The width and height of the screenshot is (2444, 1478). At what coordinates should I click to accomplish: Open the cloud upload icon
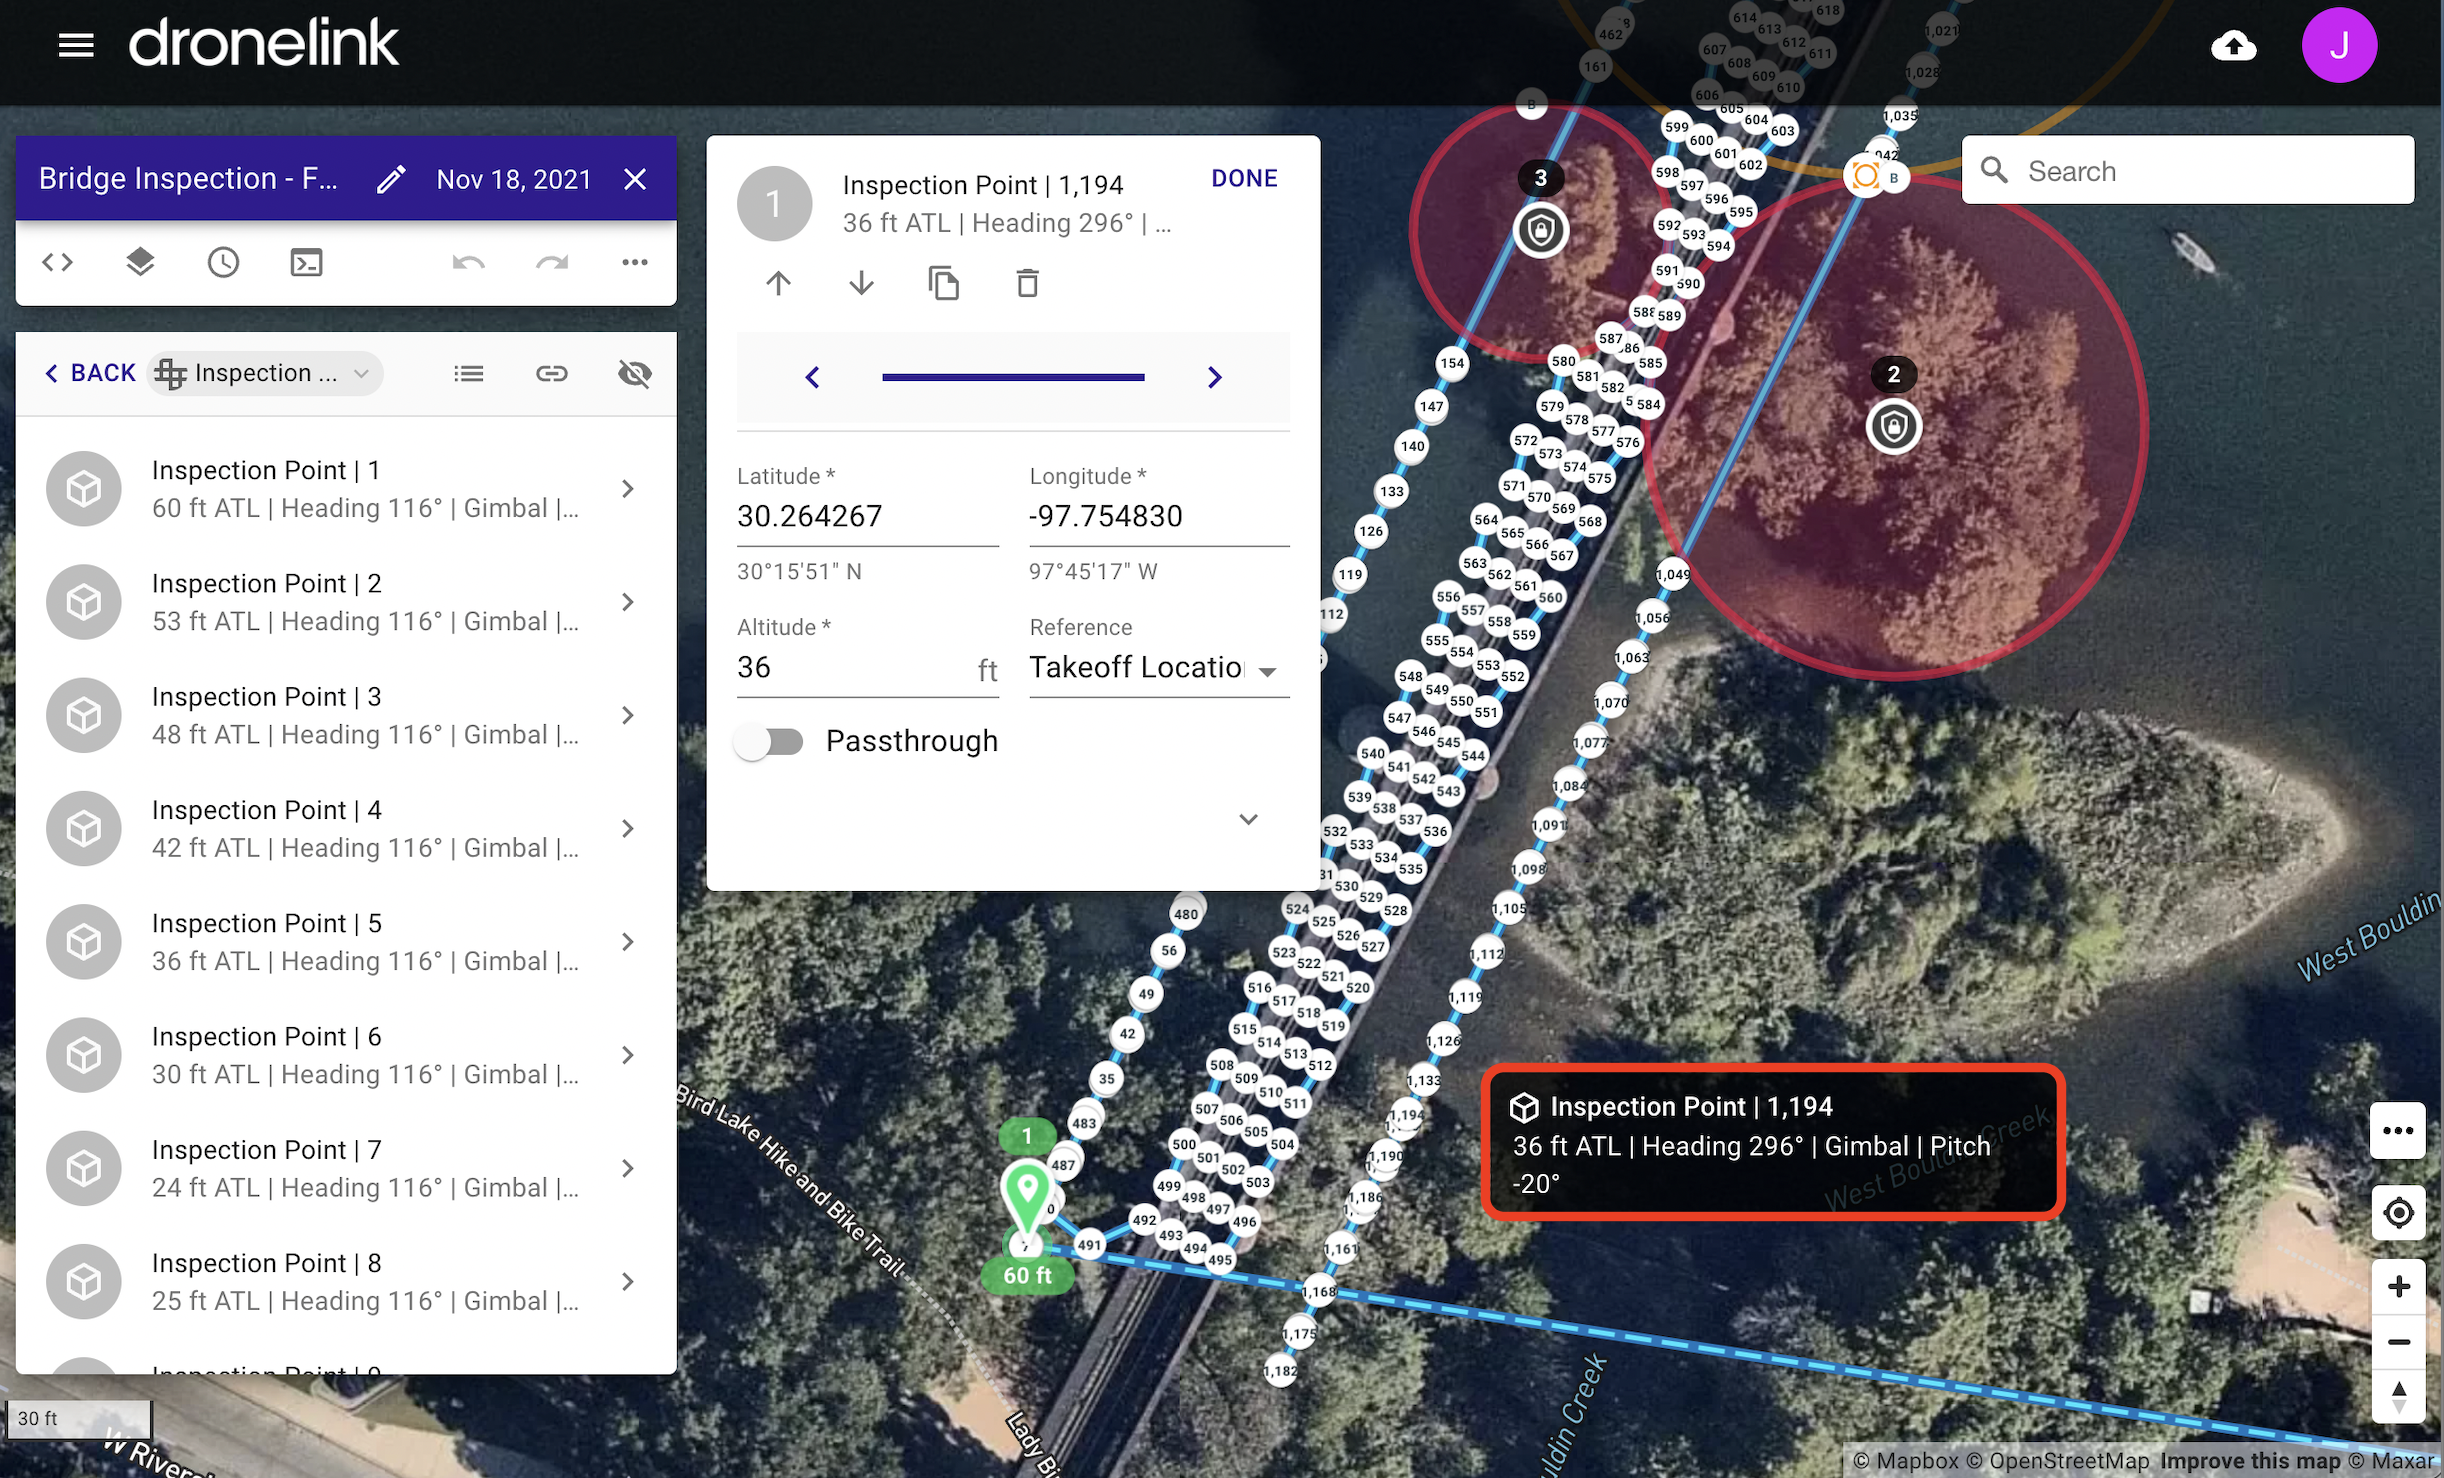click(x=2233, y=45)
